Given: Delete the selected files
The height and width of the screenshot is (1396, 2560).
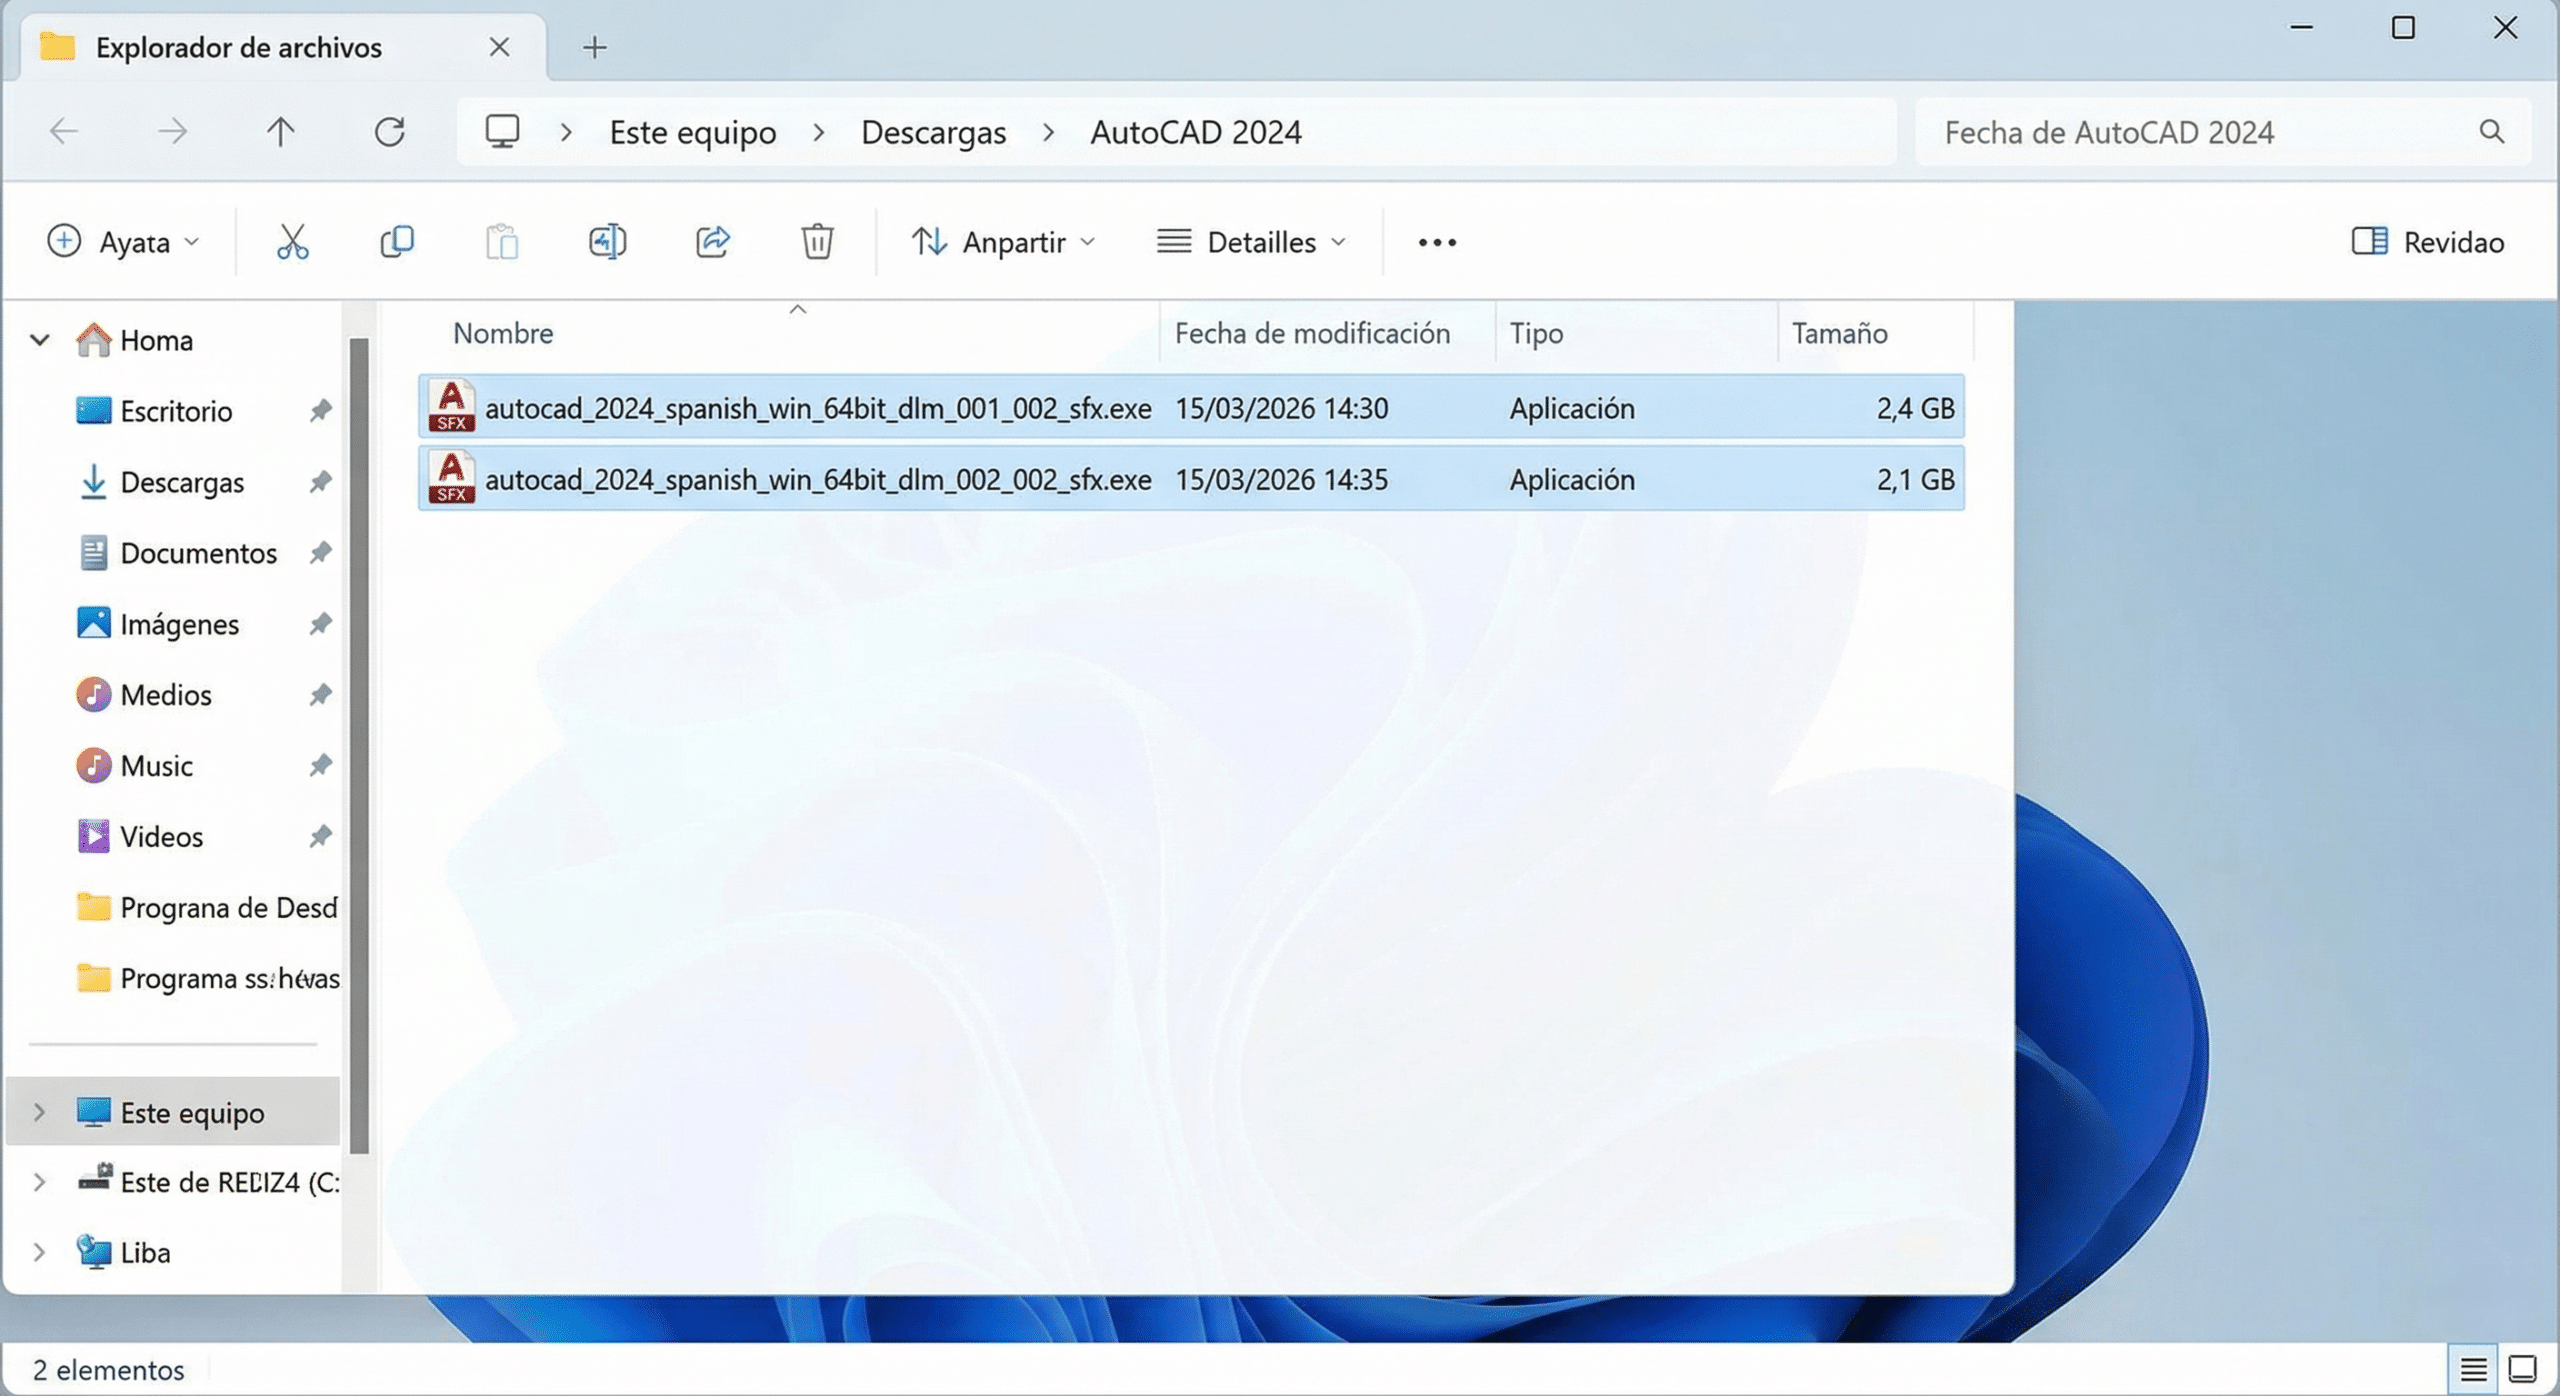Looking at the screenshot, I should [x=817, y=241].
